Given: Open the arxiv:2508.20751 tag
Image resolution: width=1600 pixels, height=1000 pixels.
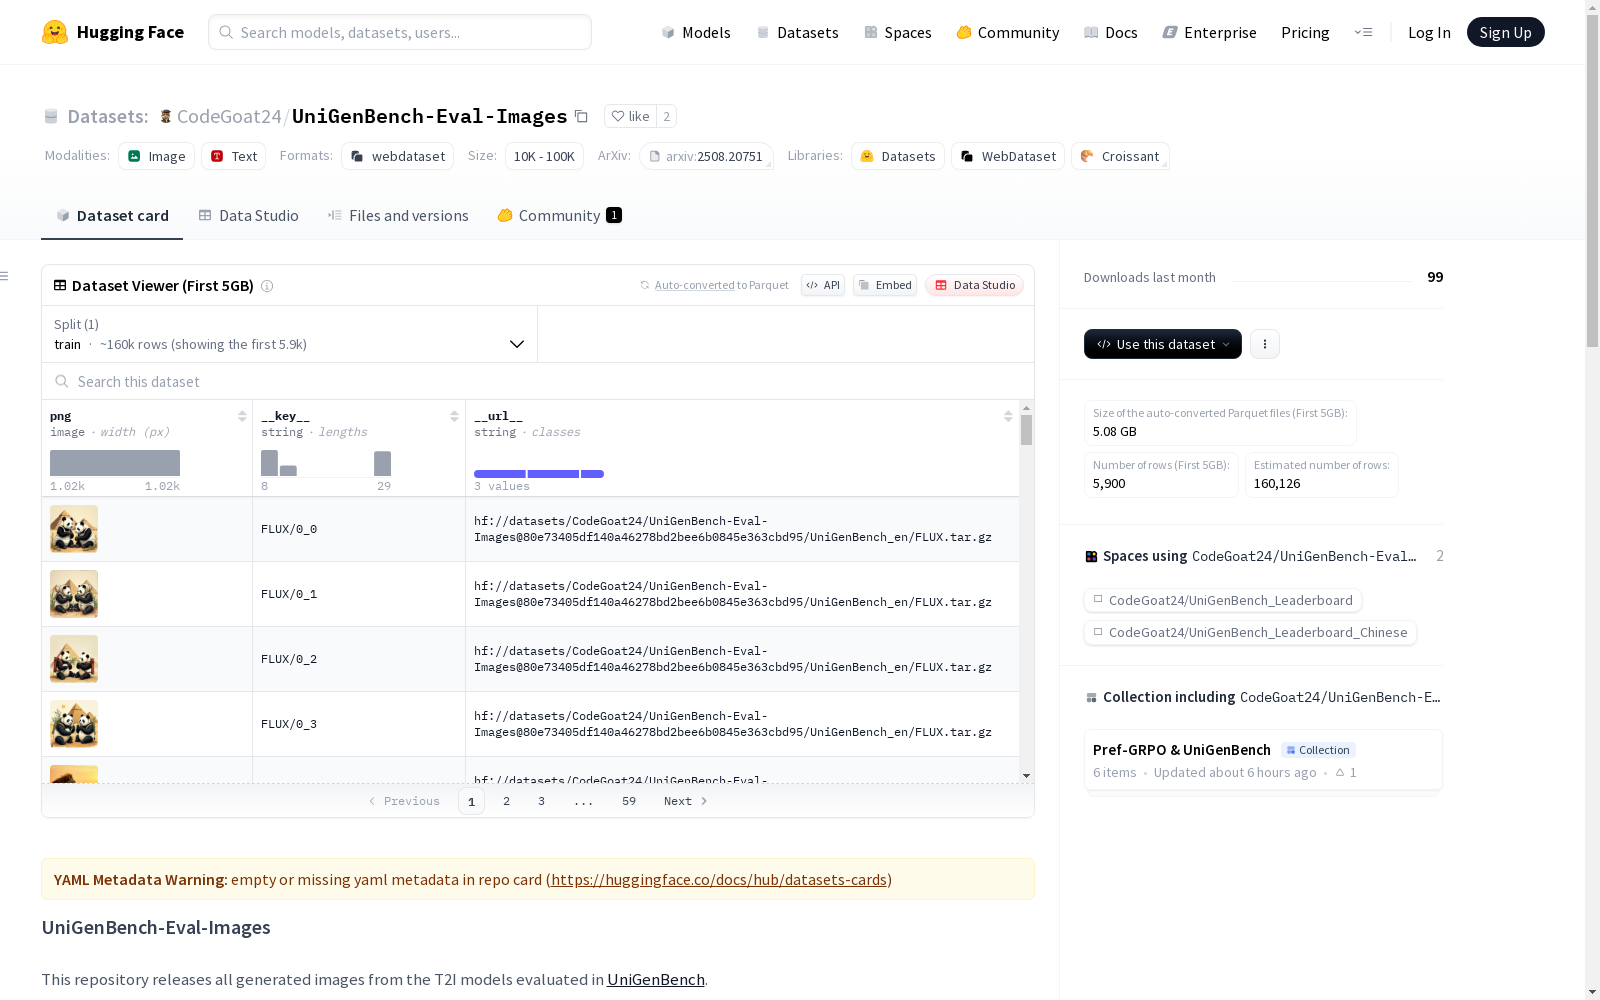Looking at the screenshot, I should [x=706, y=156].
